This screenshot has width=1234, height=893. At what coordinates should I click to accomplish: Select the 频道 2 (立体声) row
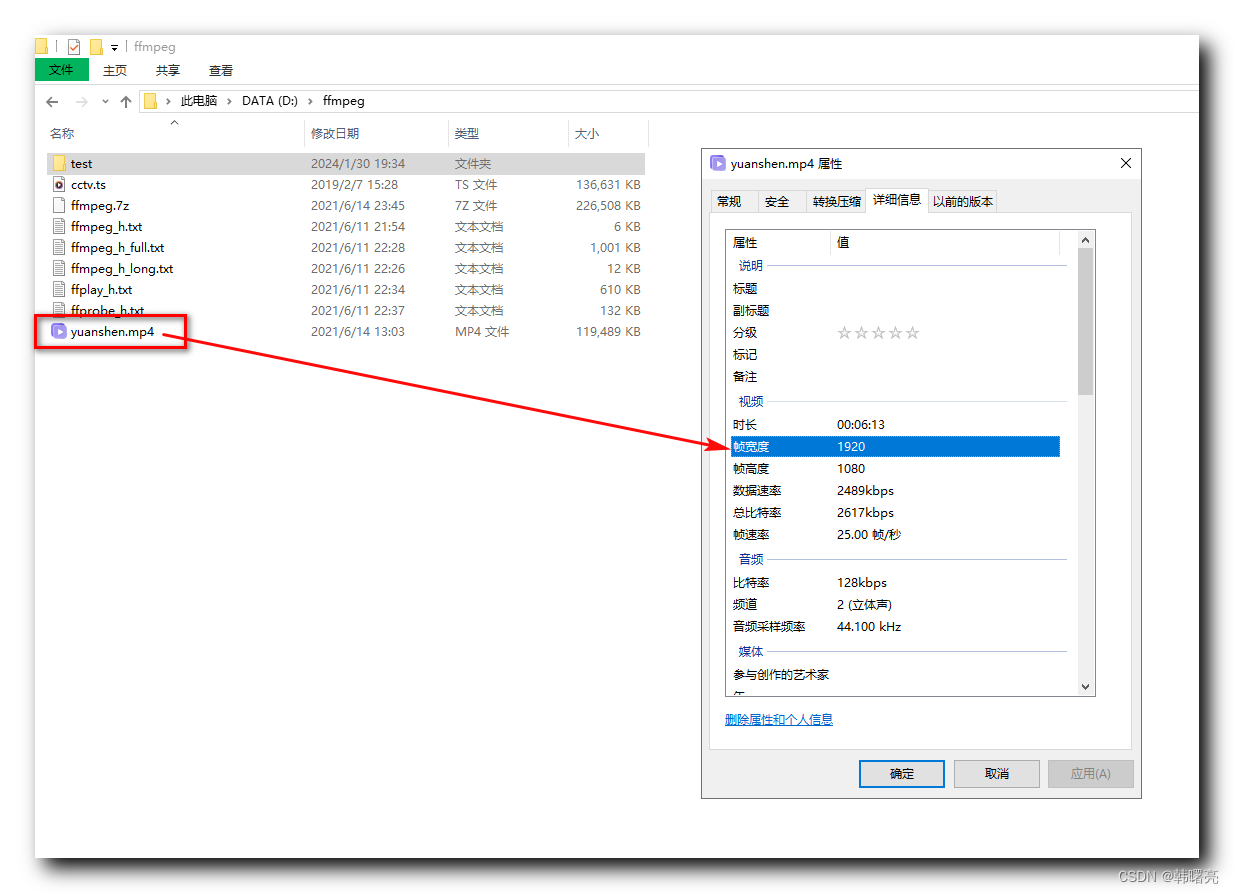895,605
